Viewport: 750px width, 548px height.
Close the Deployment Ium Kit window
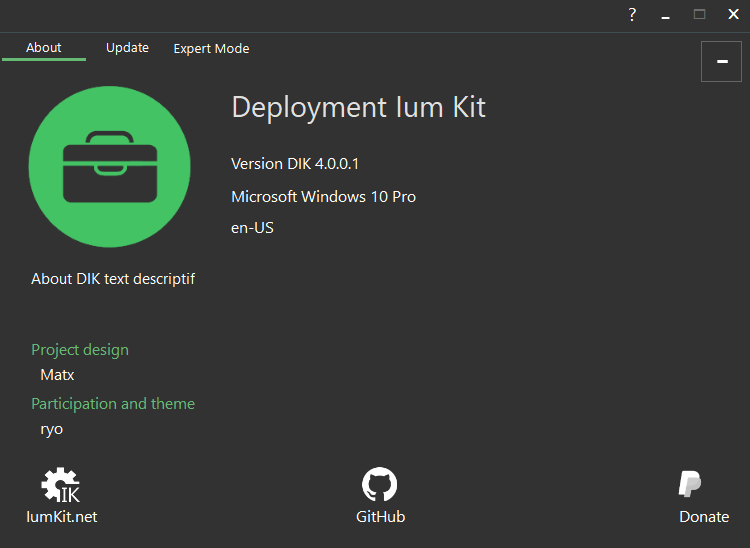coord(733,15)
